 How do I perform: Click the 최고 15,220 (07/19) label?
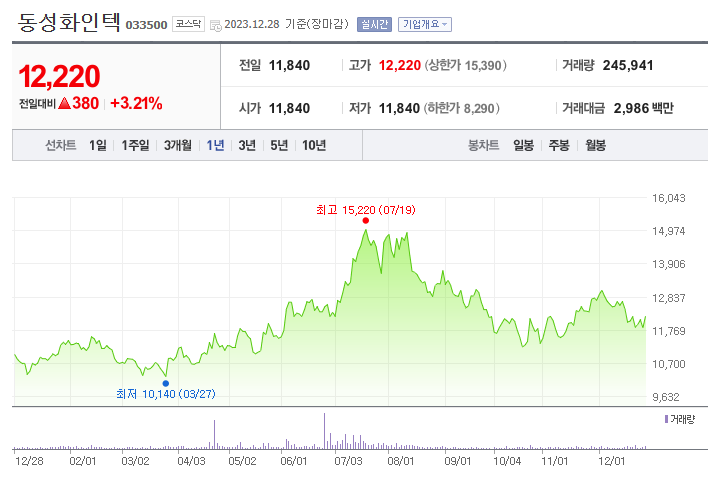click(x=366, y=210)
